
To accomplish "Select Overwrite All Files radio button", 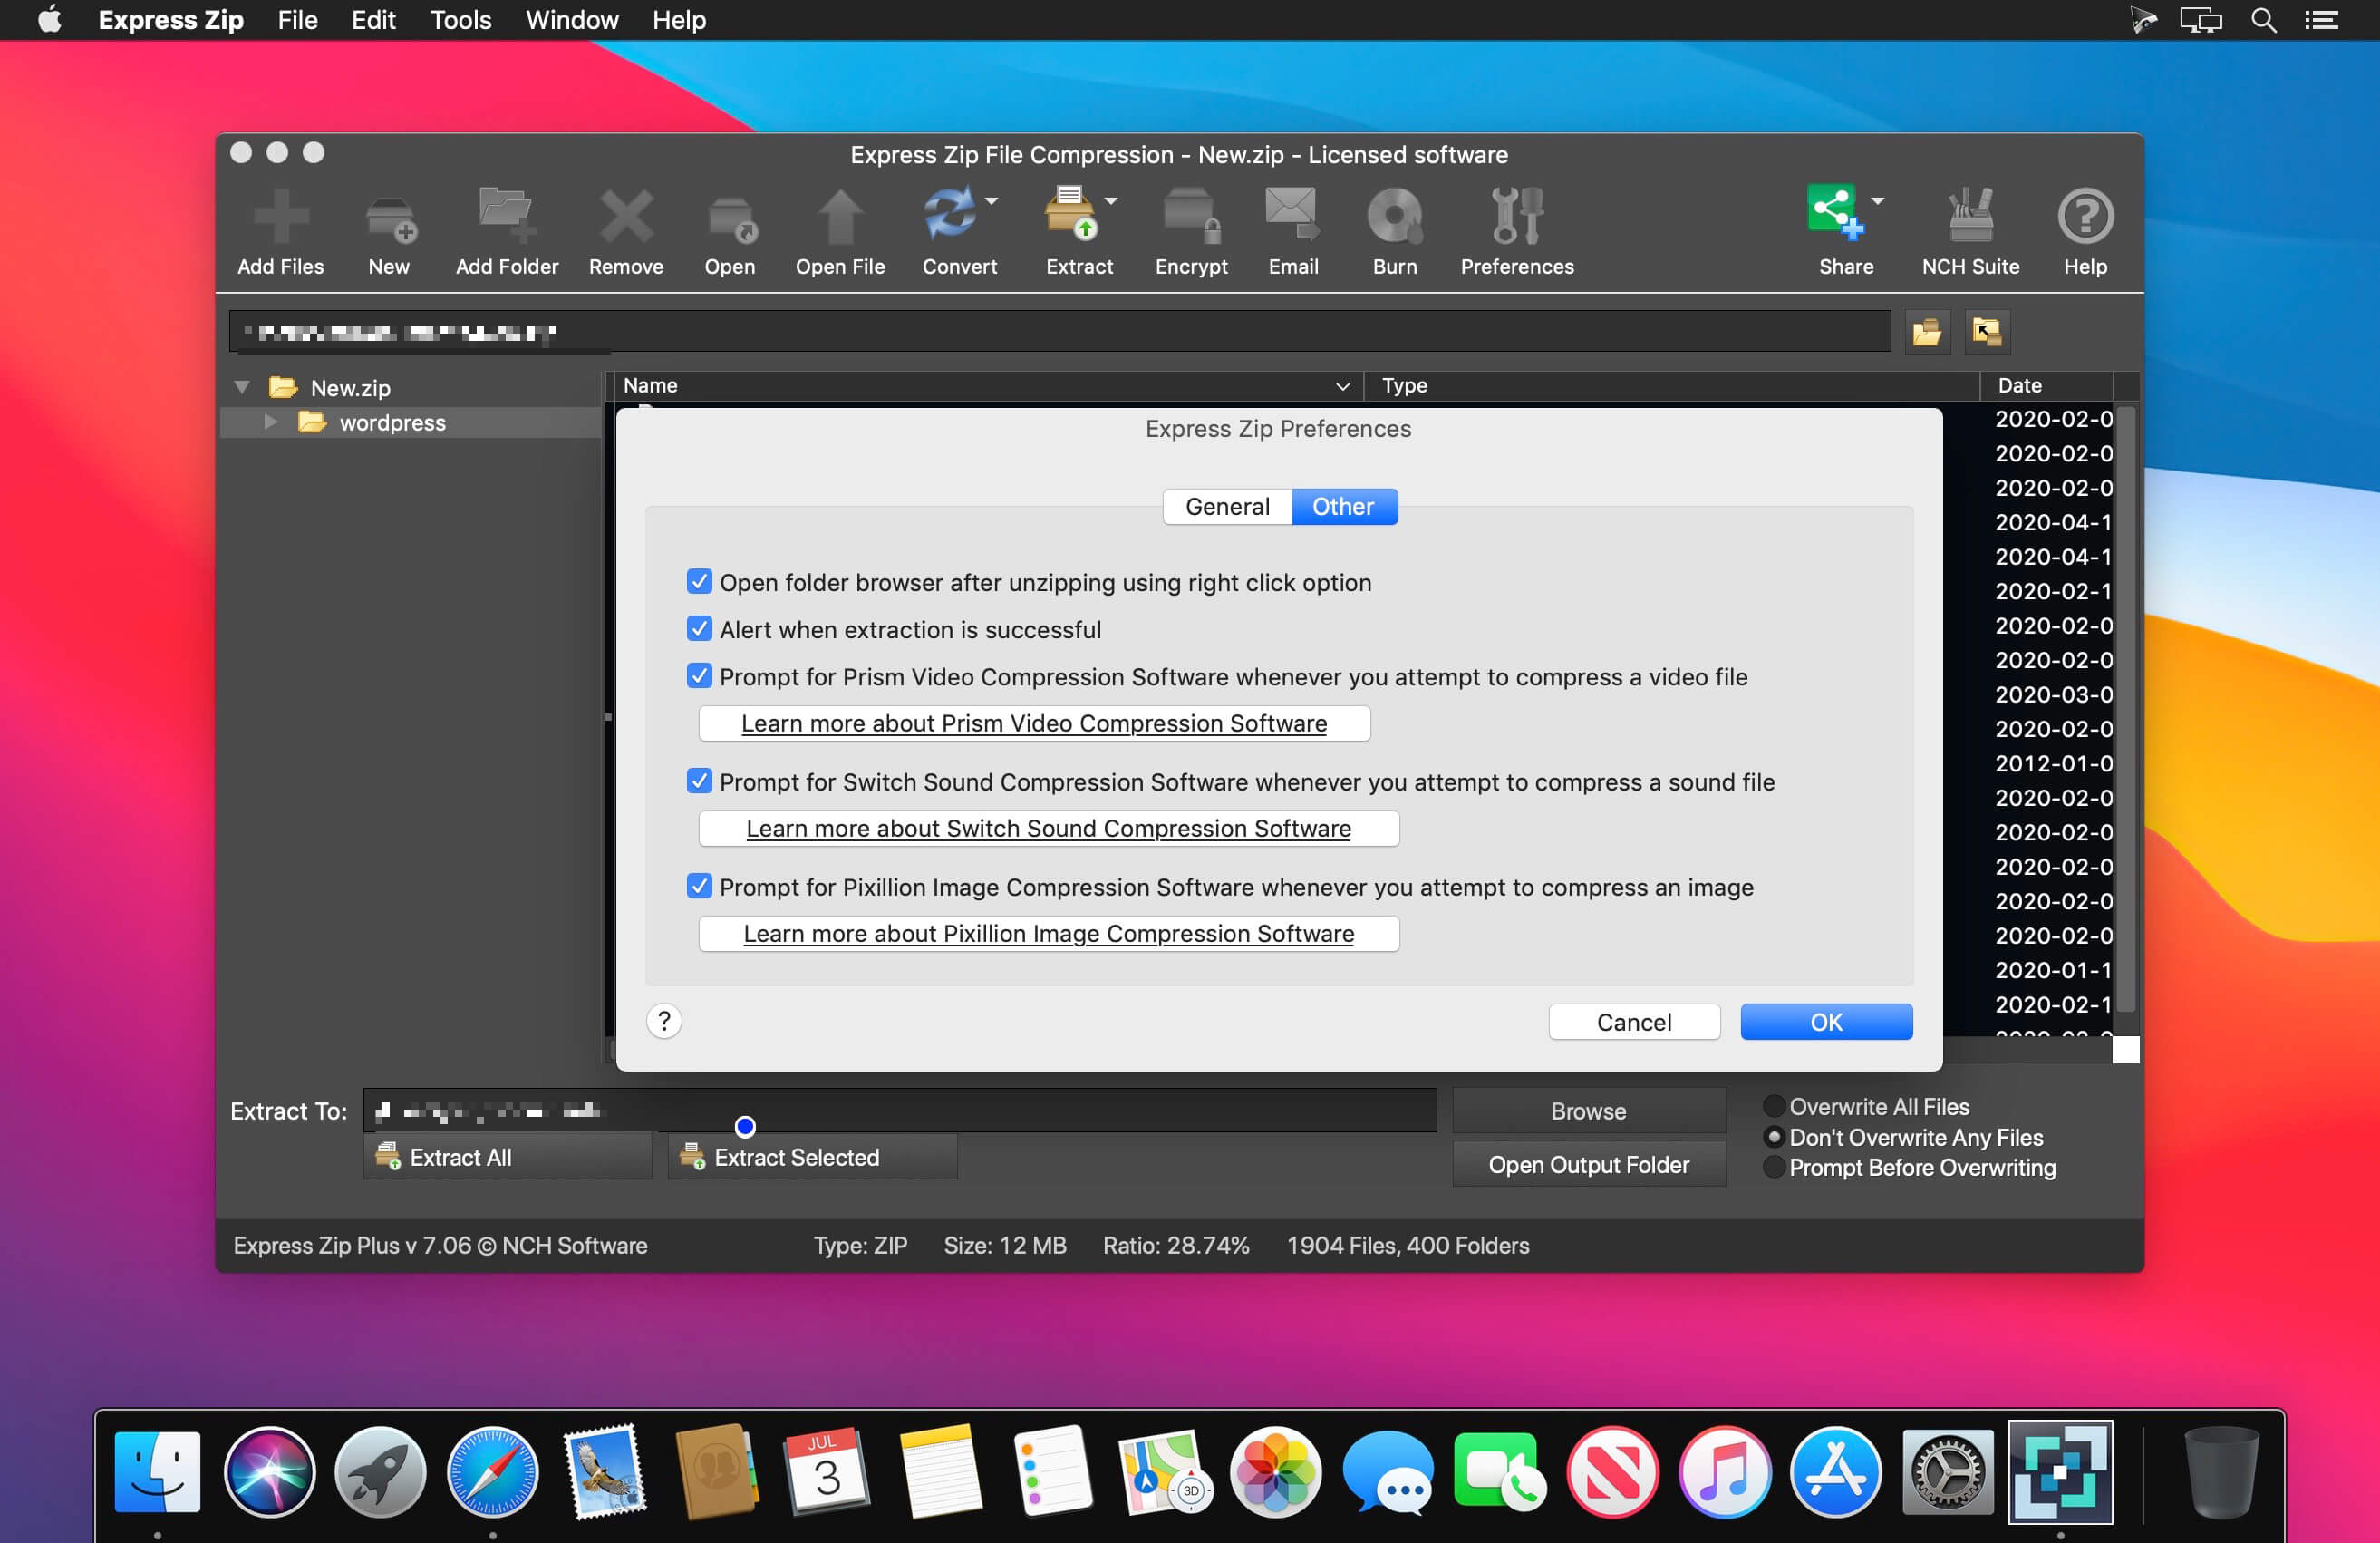I will click(1773, 1106).
